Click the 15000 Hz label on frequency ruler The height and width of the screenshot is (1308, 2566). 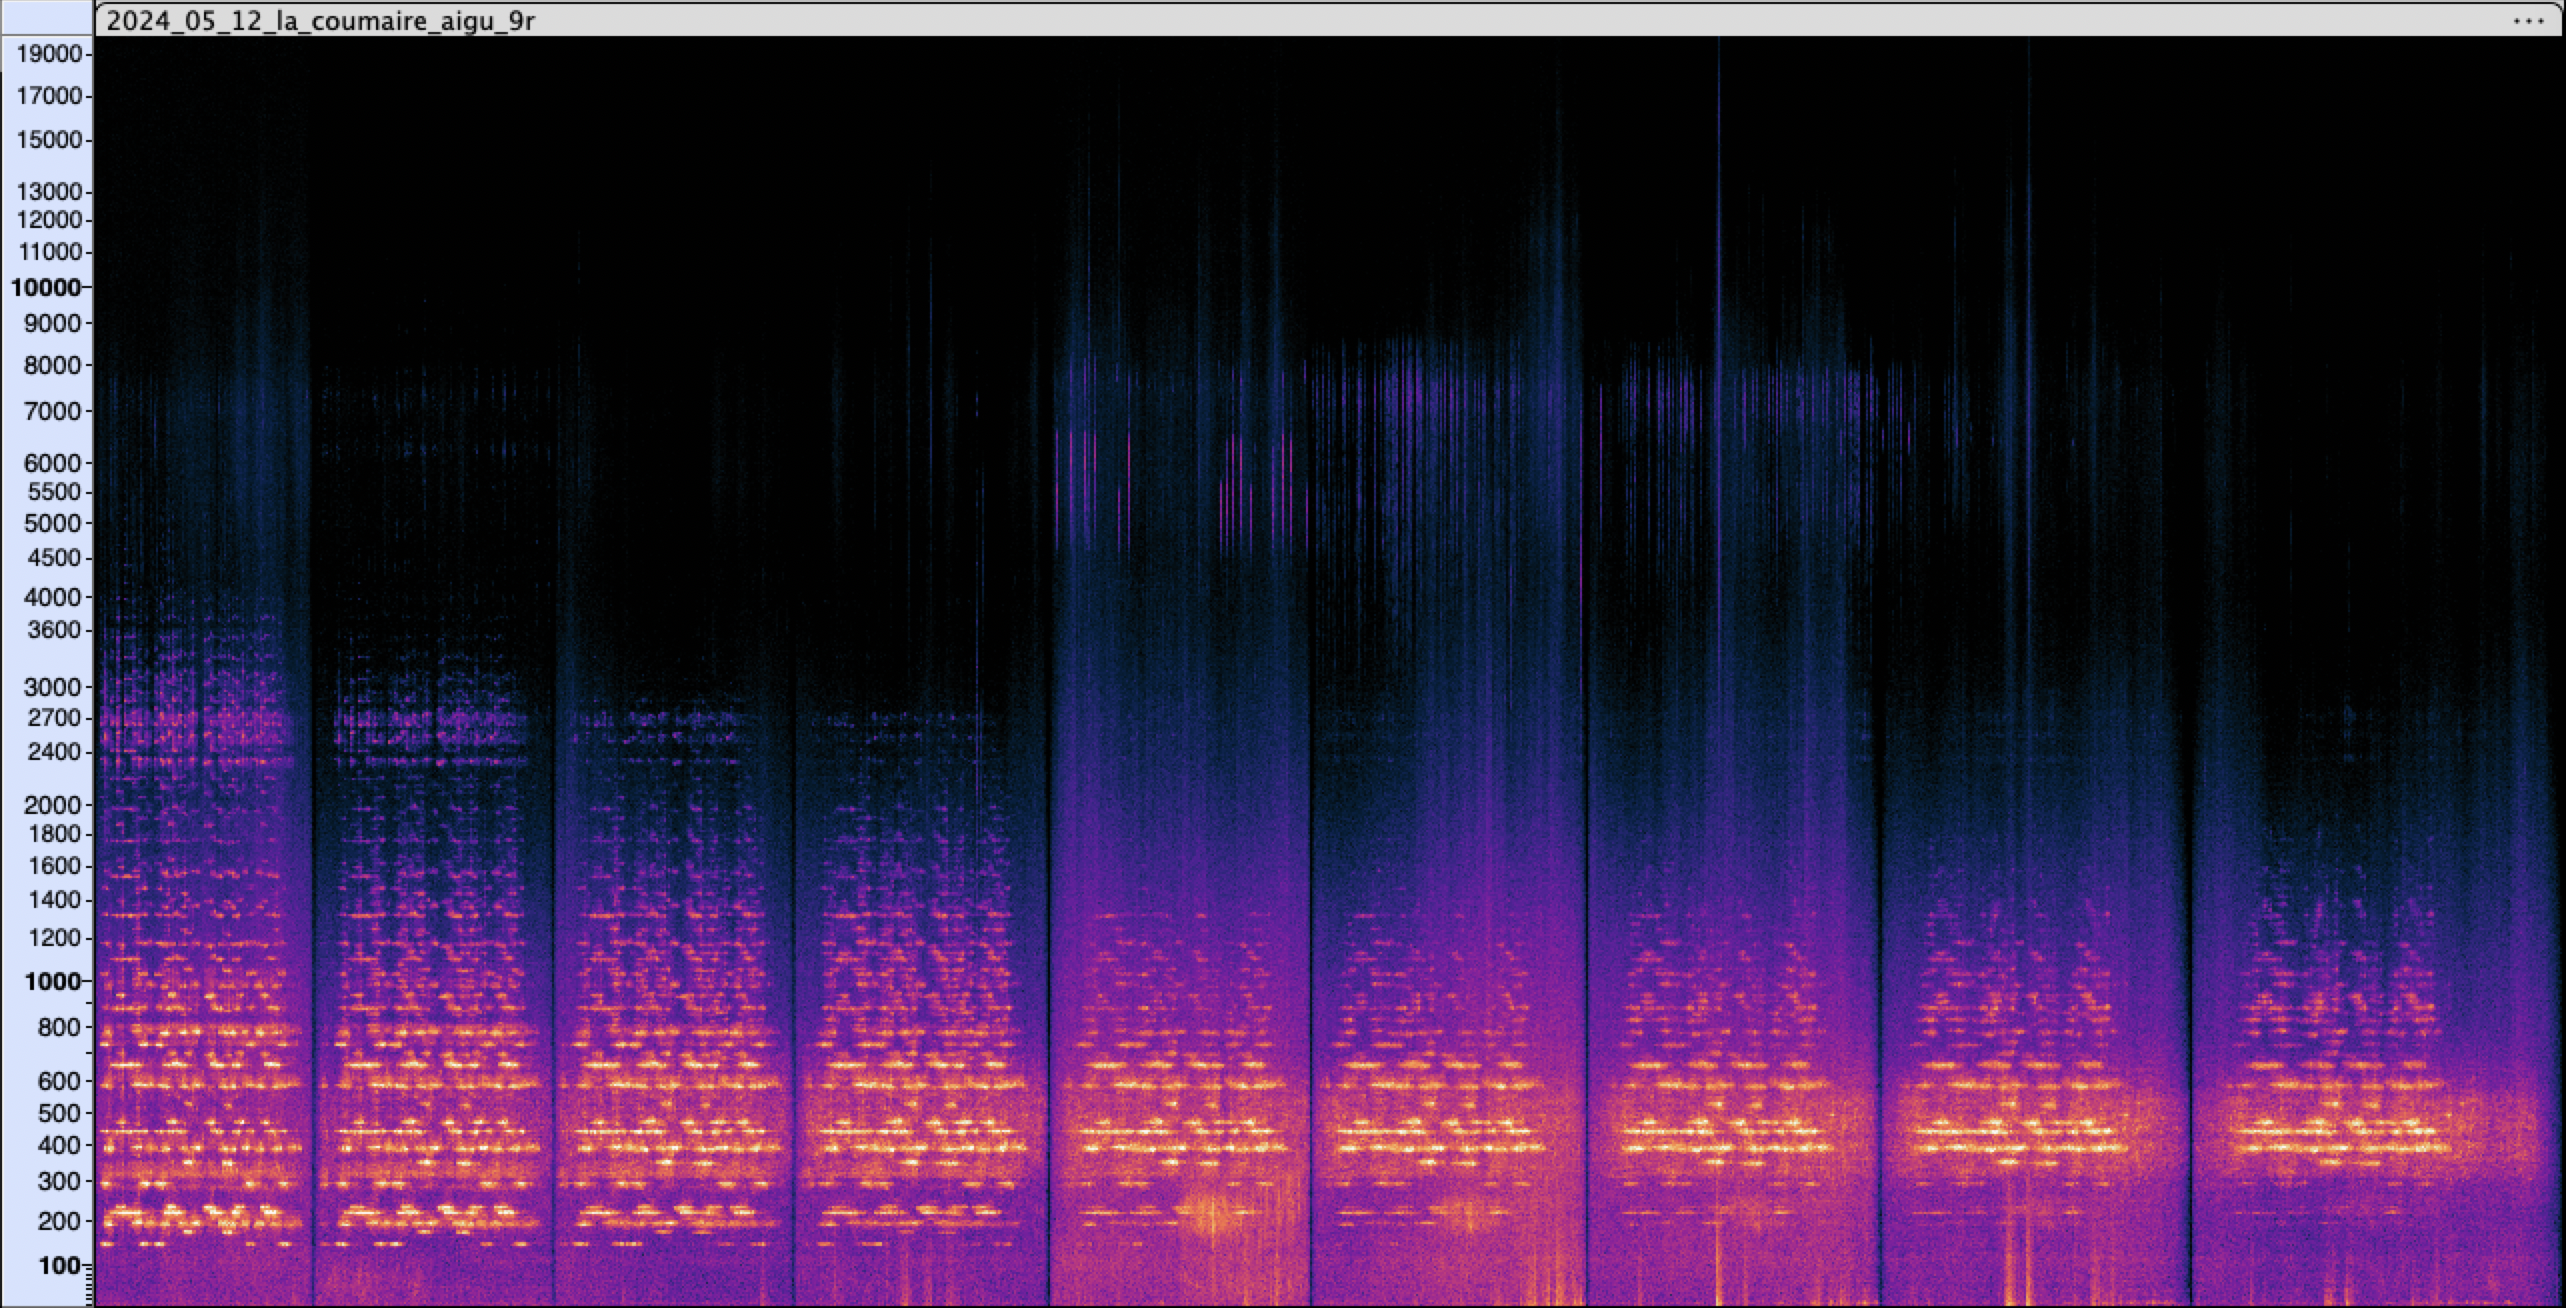click(49, 140)
